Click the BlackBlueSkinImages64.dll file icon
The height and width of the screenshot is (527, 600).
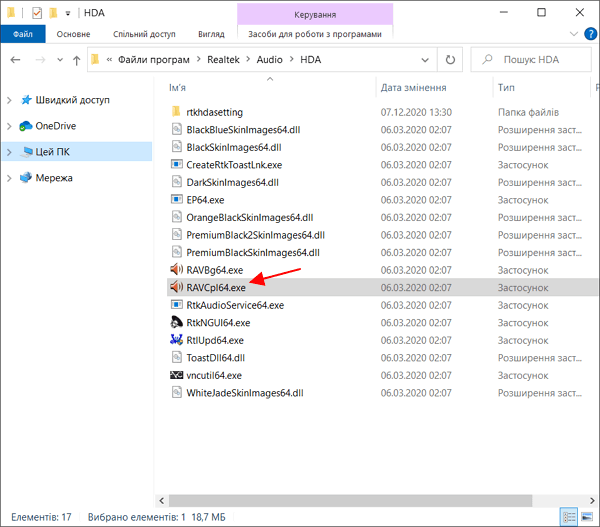coord(176,129)
